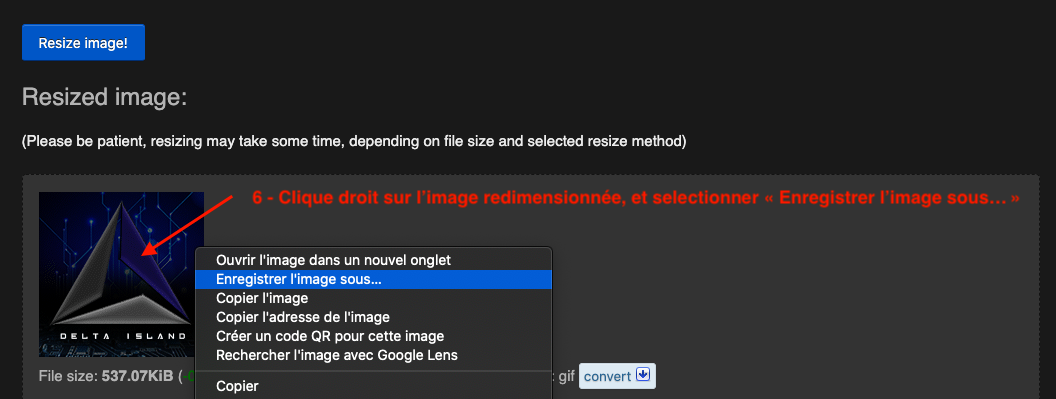This screenshot has height=399, width=1056.
Task: Click the DELTA ISLAND caption in thumbnail
Action: 123,336
